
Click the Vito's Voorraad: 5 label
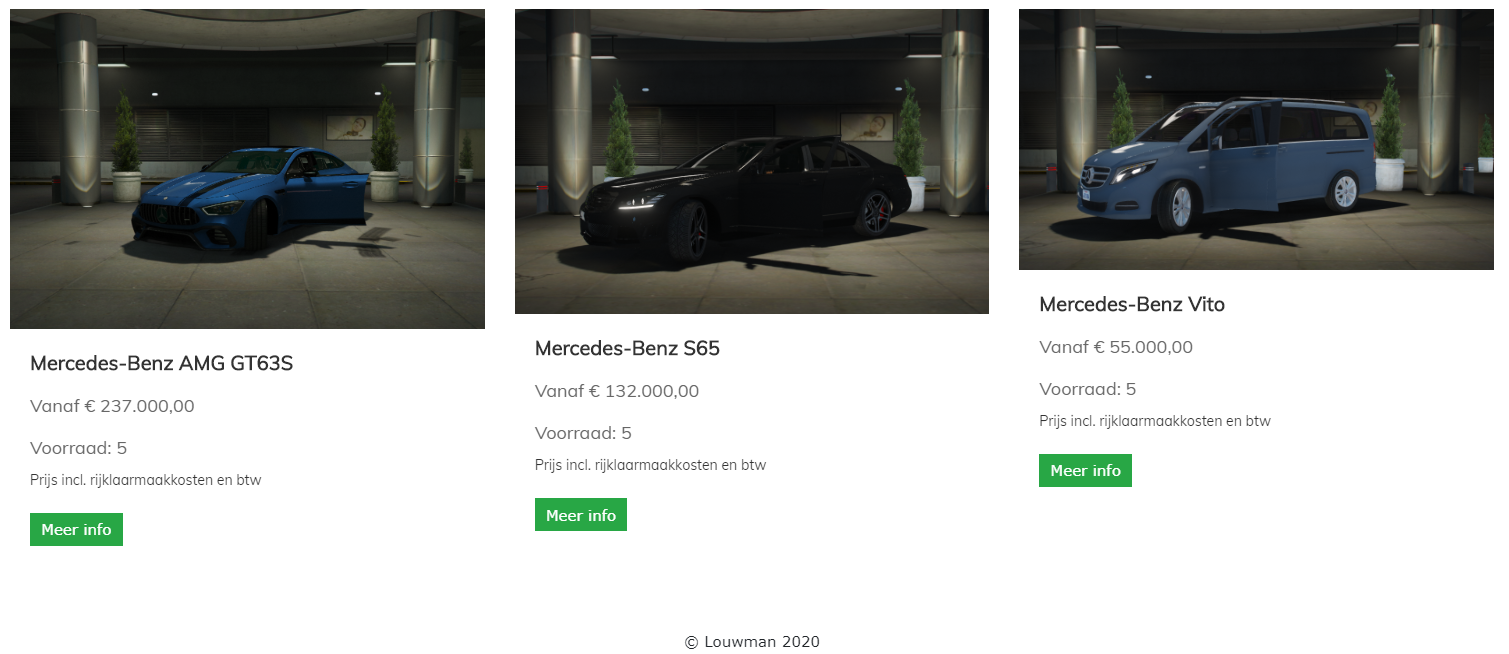(1087, 389)
